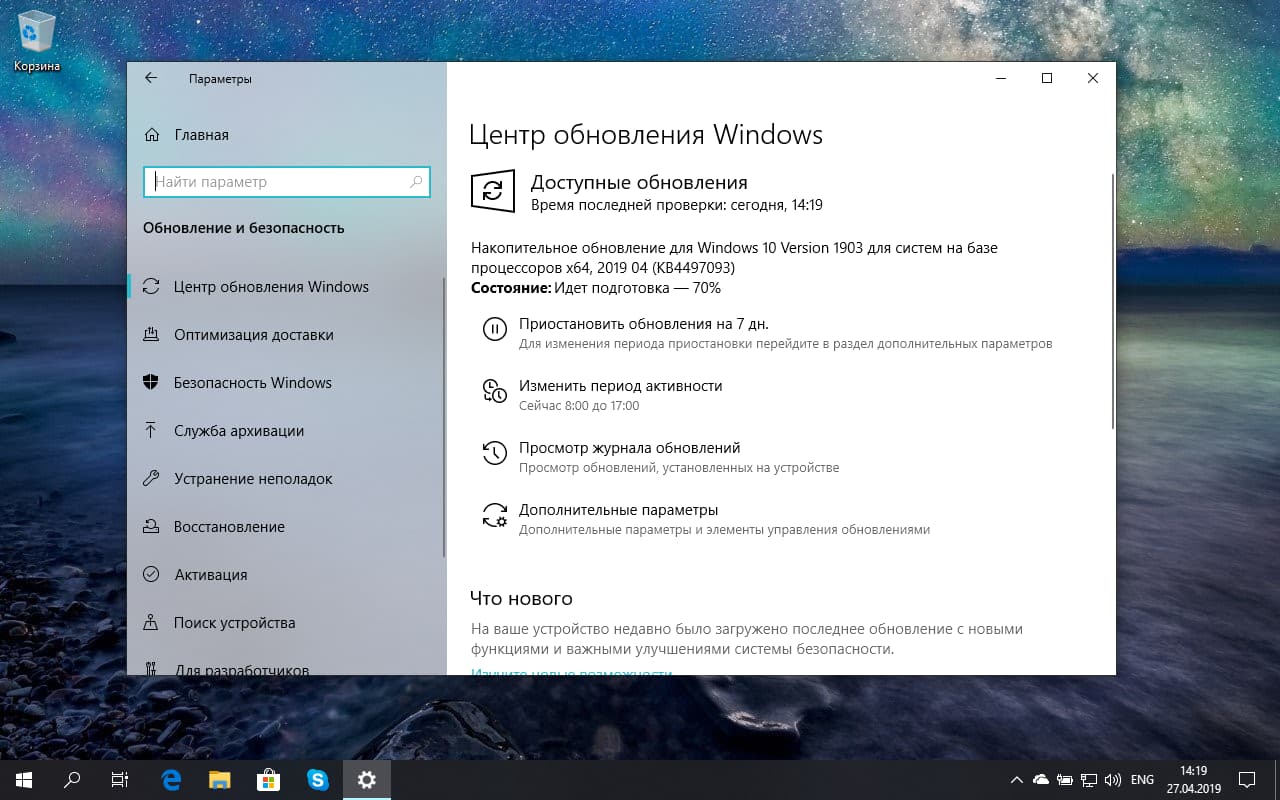Open Microsoft Store from the taskbar

[x=268, y=779]
